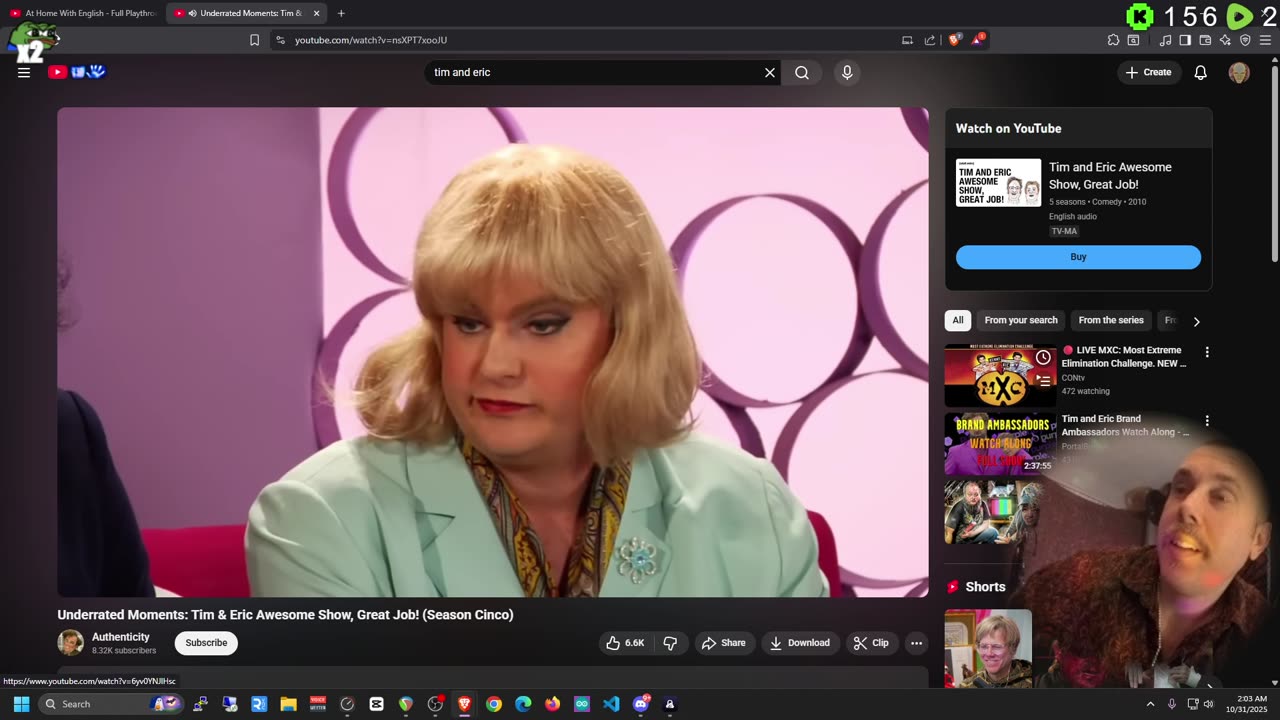The image size is (1280, 720).
Task: Open 'Tim and Eric Awesome Show, Great Job!' title
Action: [x=1110, y=176]
